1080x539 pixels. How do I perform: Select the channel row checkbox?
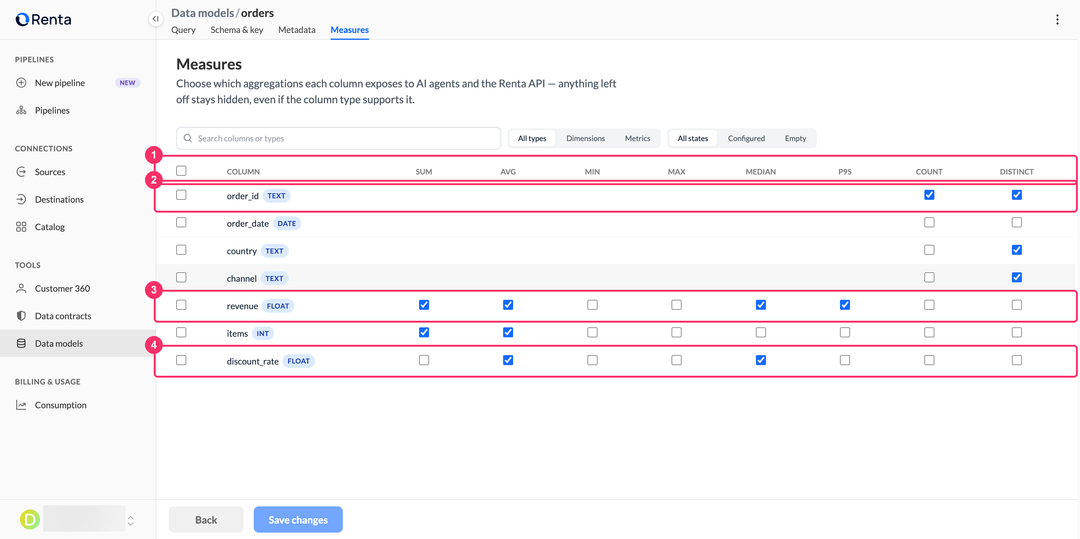181,277
